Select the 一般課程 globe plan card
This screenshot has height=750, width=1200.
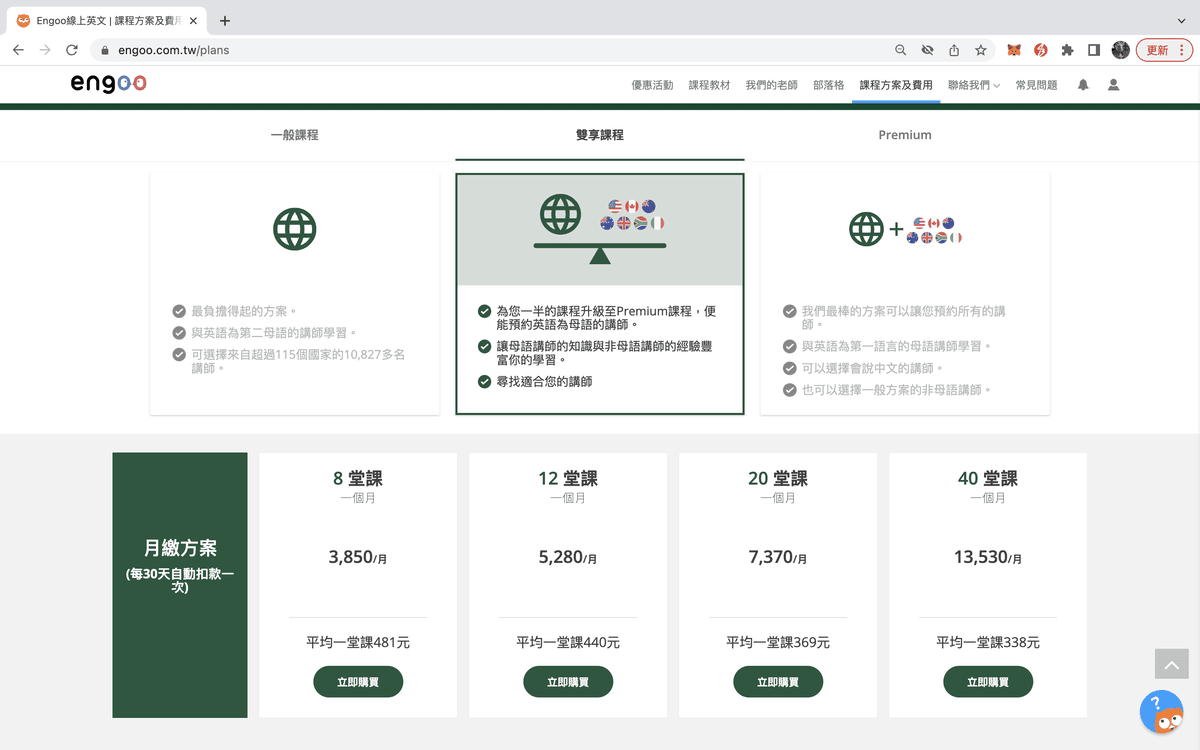pyautogui.click(x=295, y=294)
